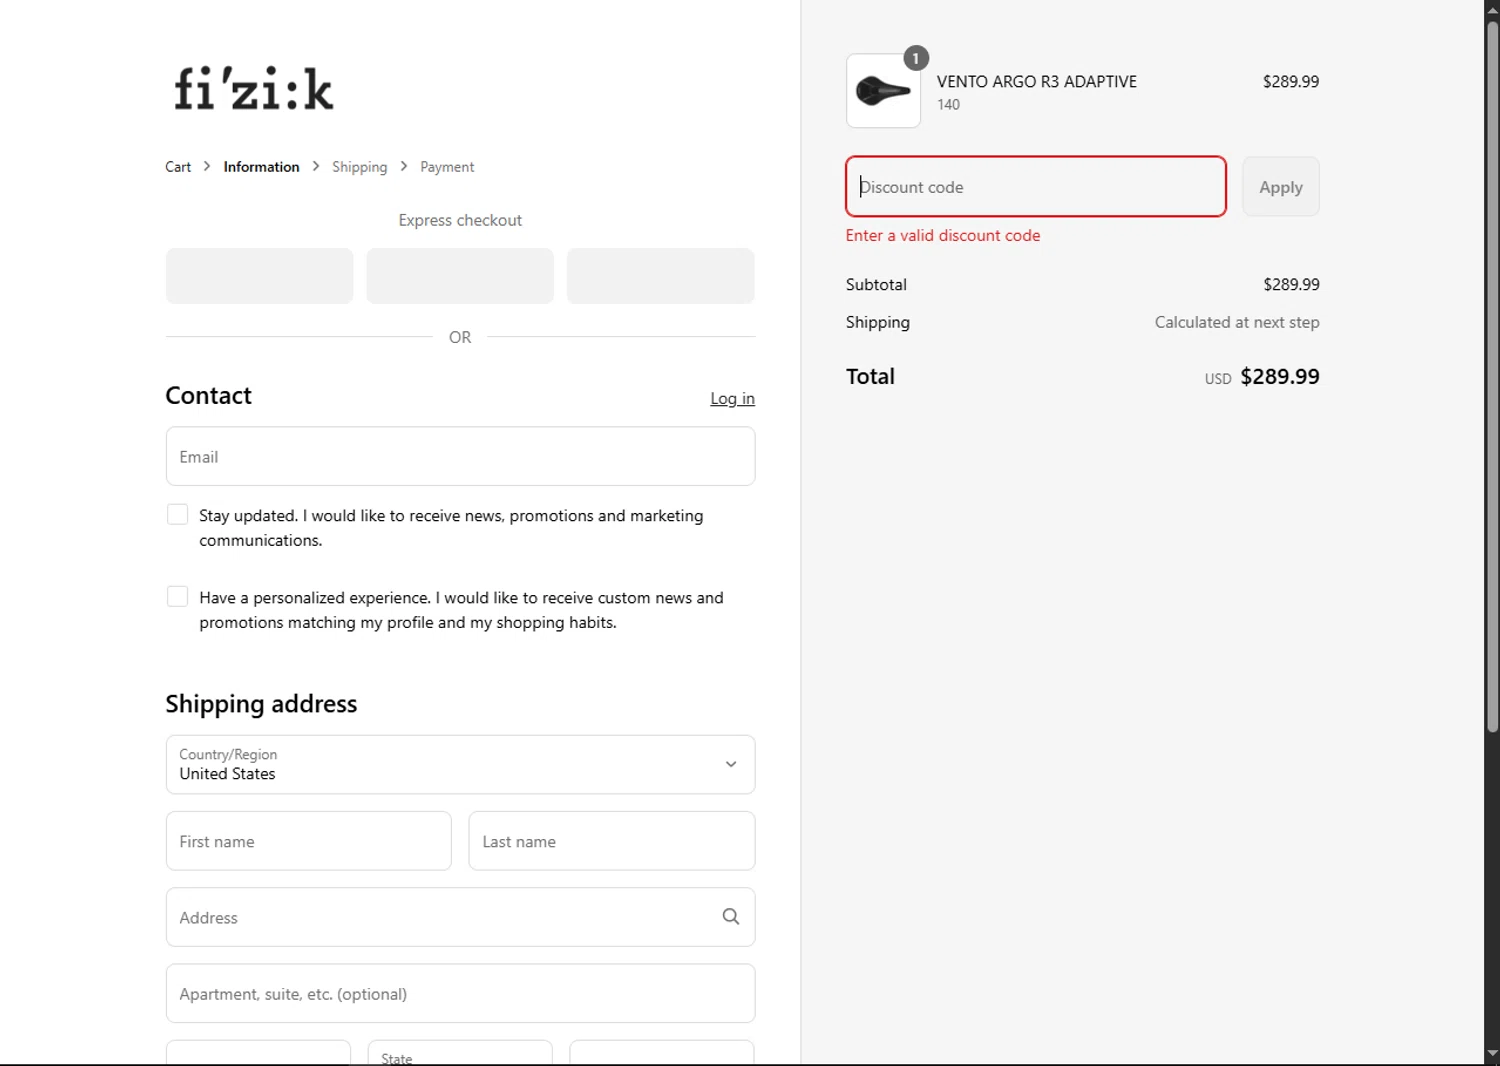Select the Payment breadcrumb step

click(447, 167)
